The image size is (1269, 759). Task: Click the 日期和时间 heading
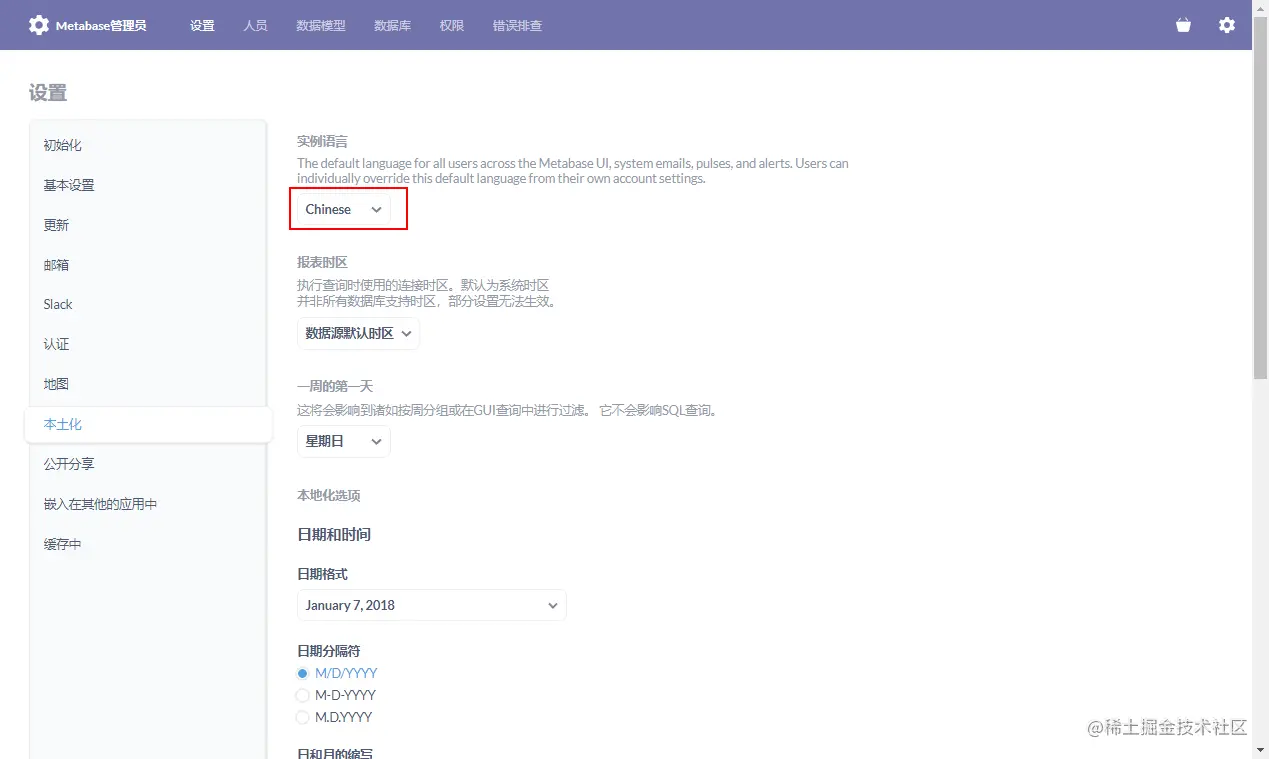(x=334, y=534)
